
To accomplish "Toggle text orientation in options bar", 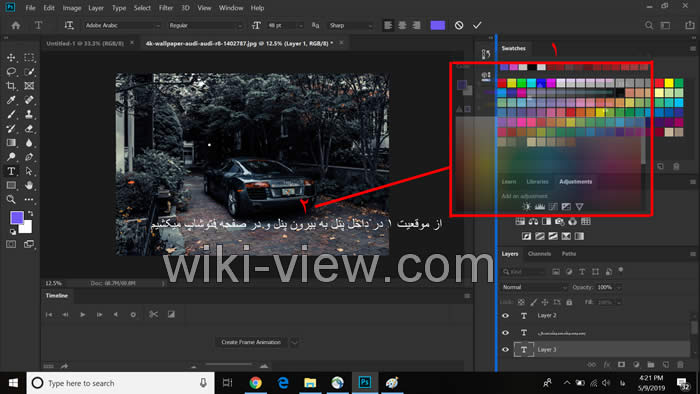I will tap(69, 25).
